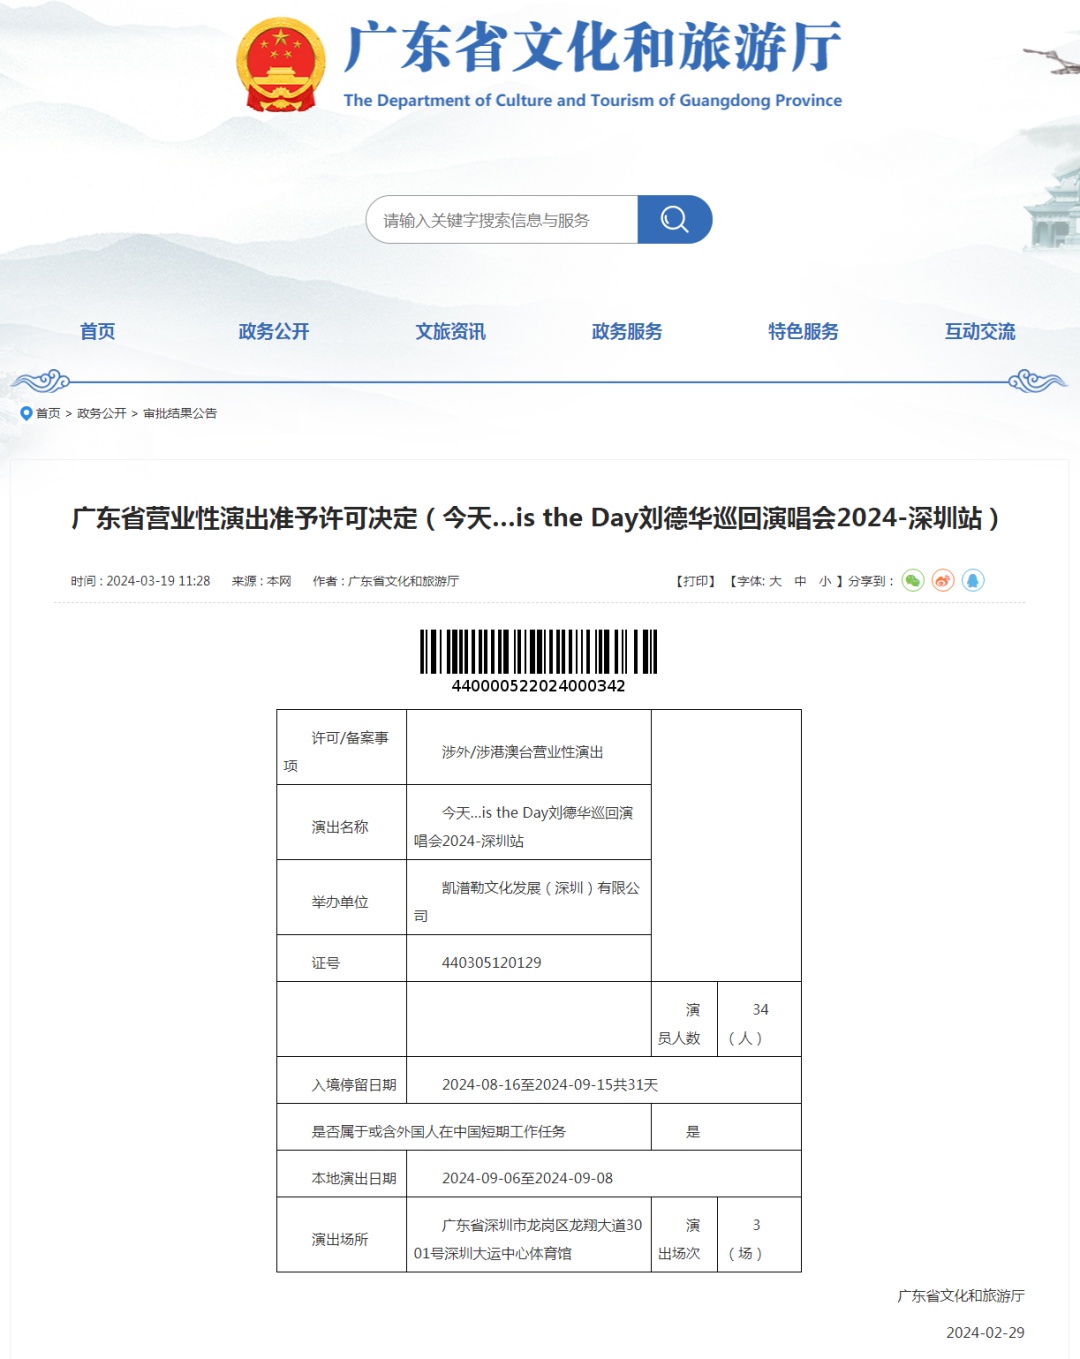Go to 审批结果公告 in breadcrumb

point(180,413)
